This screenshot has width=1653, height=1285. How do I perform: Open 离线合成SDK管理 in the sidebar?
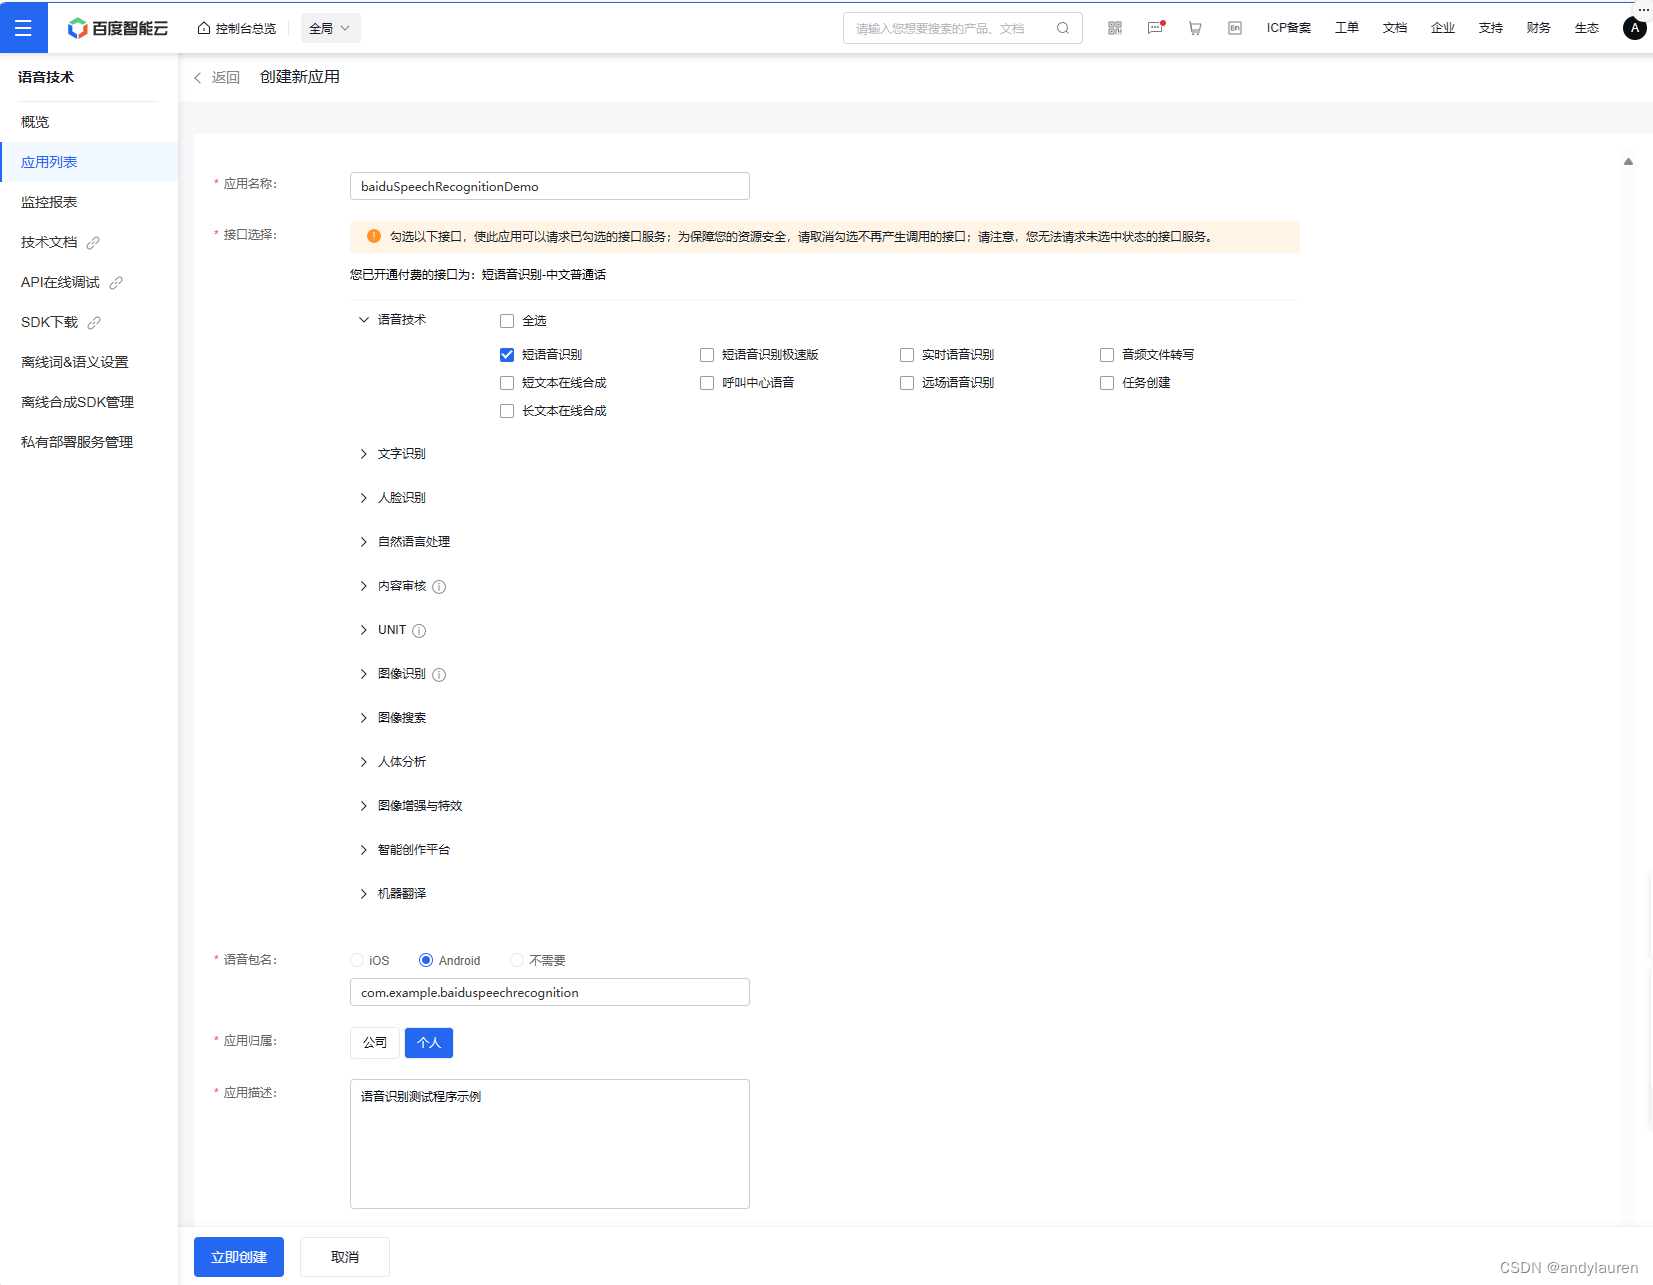click(89, 402)
